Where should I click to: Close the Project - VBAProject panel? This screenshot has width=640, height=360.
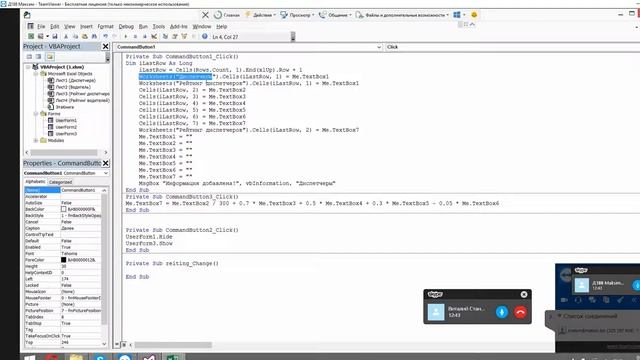coord(105,47)
